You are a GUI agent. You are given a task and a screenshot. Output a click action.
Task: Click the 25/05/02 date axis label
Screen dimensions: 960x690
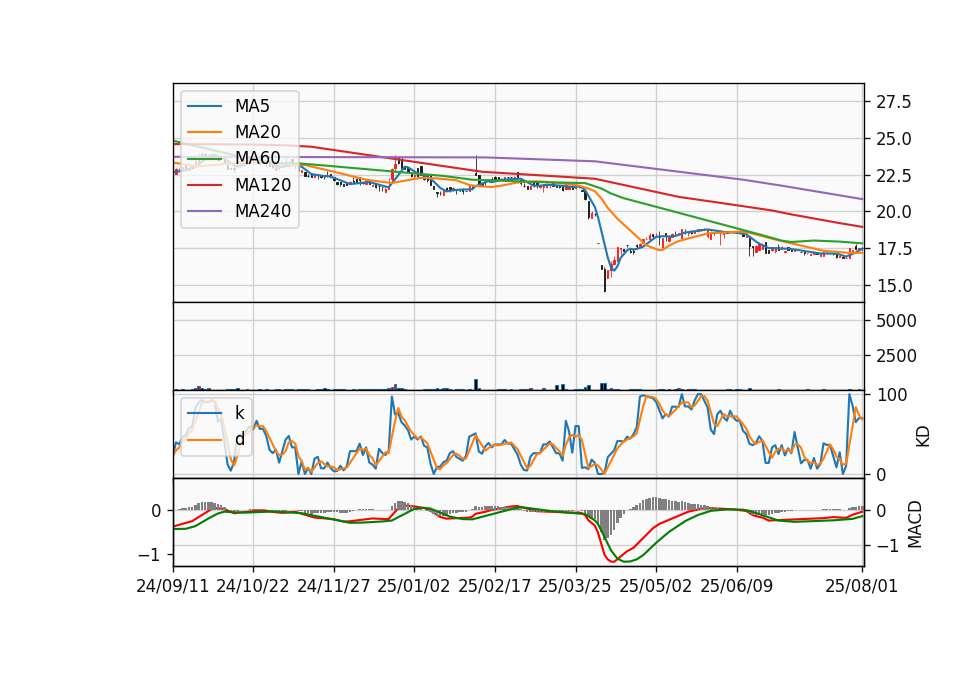point(656,586)
